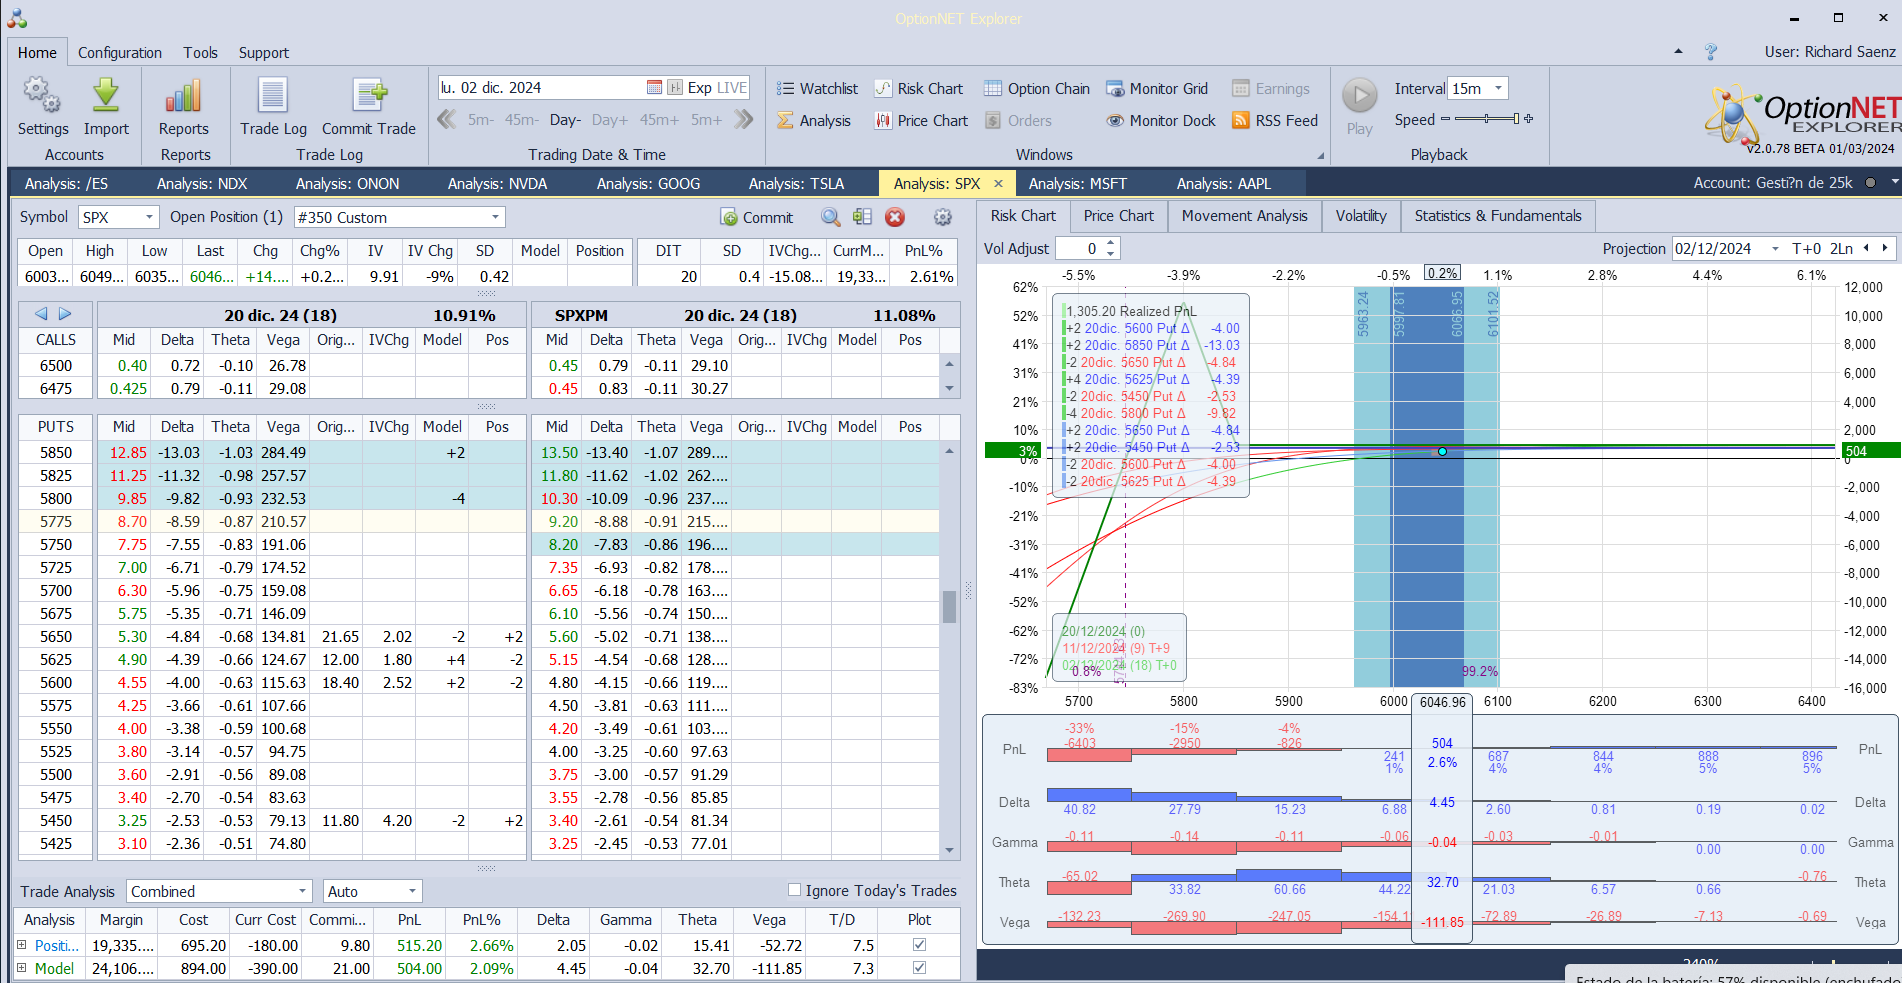Switch to the Movement Analysis tab
This screenshot has width=1902, height=983.
click(1244, 216)
